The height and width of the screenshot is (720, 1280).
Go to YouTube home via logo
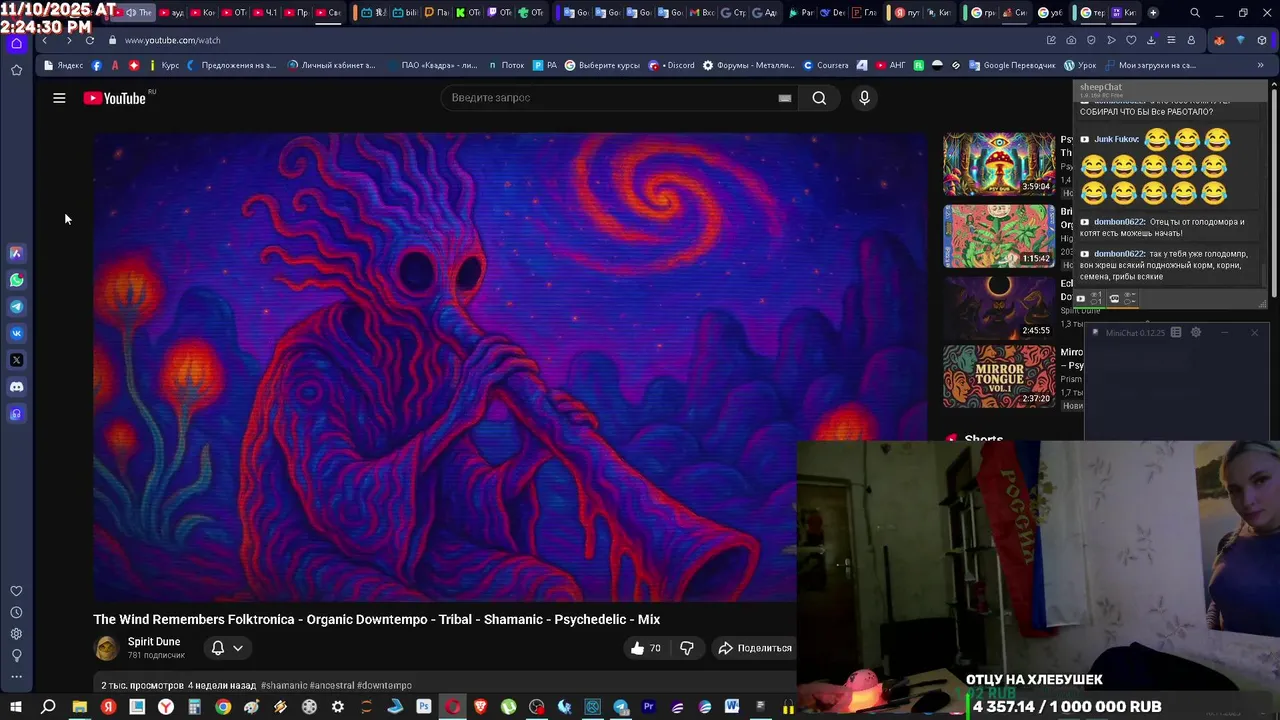click(x=115, y=98)
